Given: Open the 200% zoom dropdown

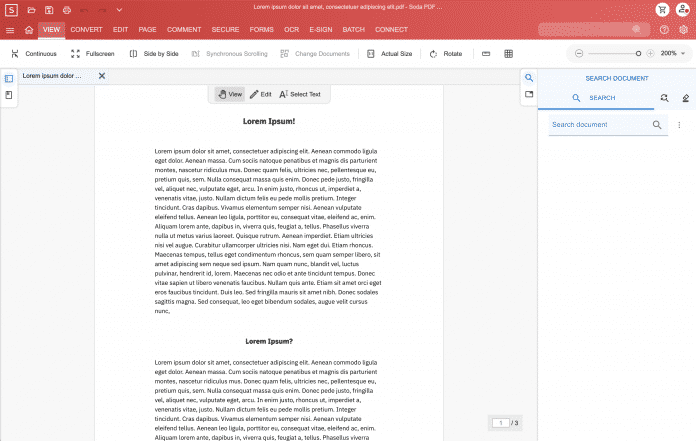Looking at the screenshot, I should (672, 53).
